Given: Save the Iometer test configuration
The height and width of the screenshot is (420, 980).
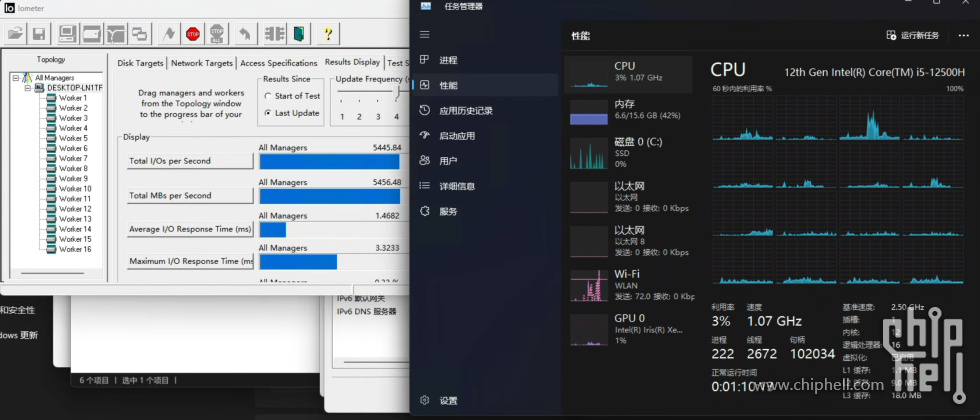Looking at the screenshot, I should click(x=39, y=34).
